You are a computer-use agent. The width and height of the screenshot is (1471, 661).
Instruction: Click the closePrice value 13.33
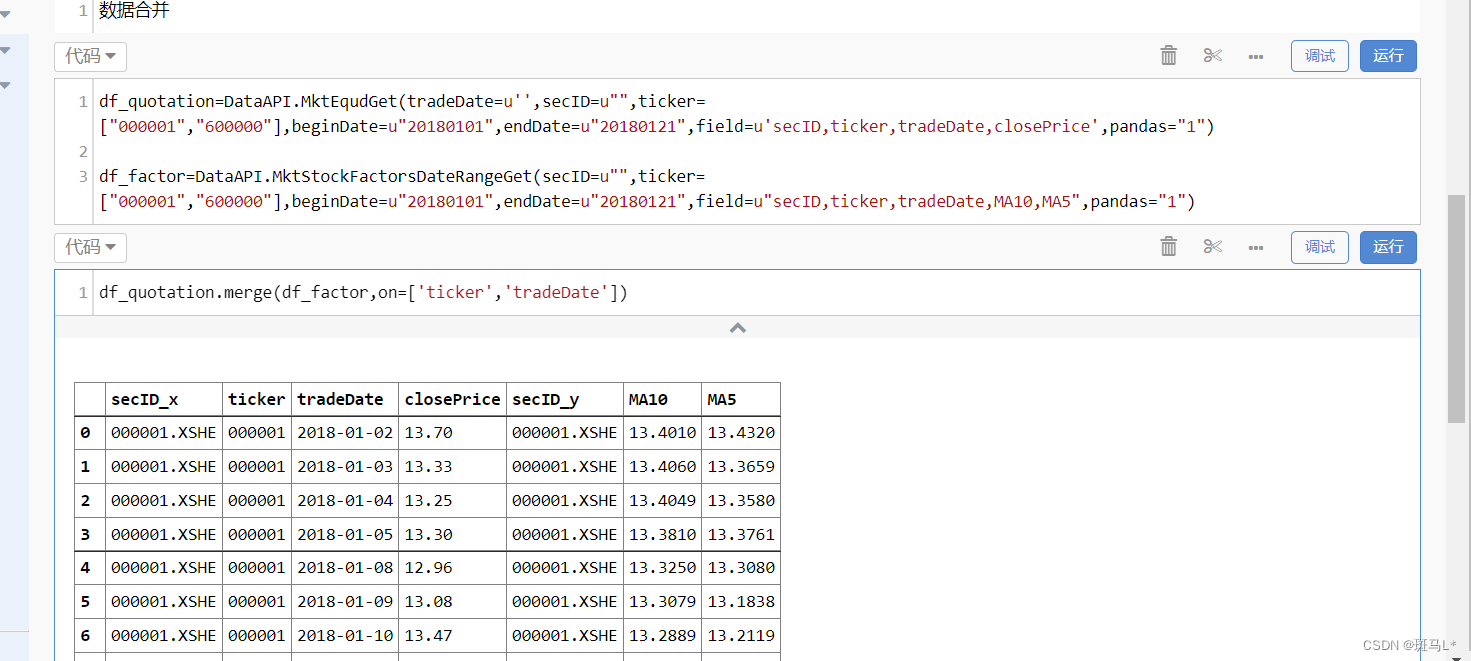coord(452,467)
